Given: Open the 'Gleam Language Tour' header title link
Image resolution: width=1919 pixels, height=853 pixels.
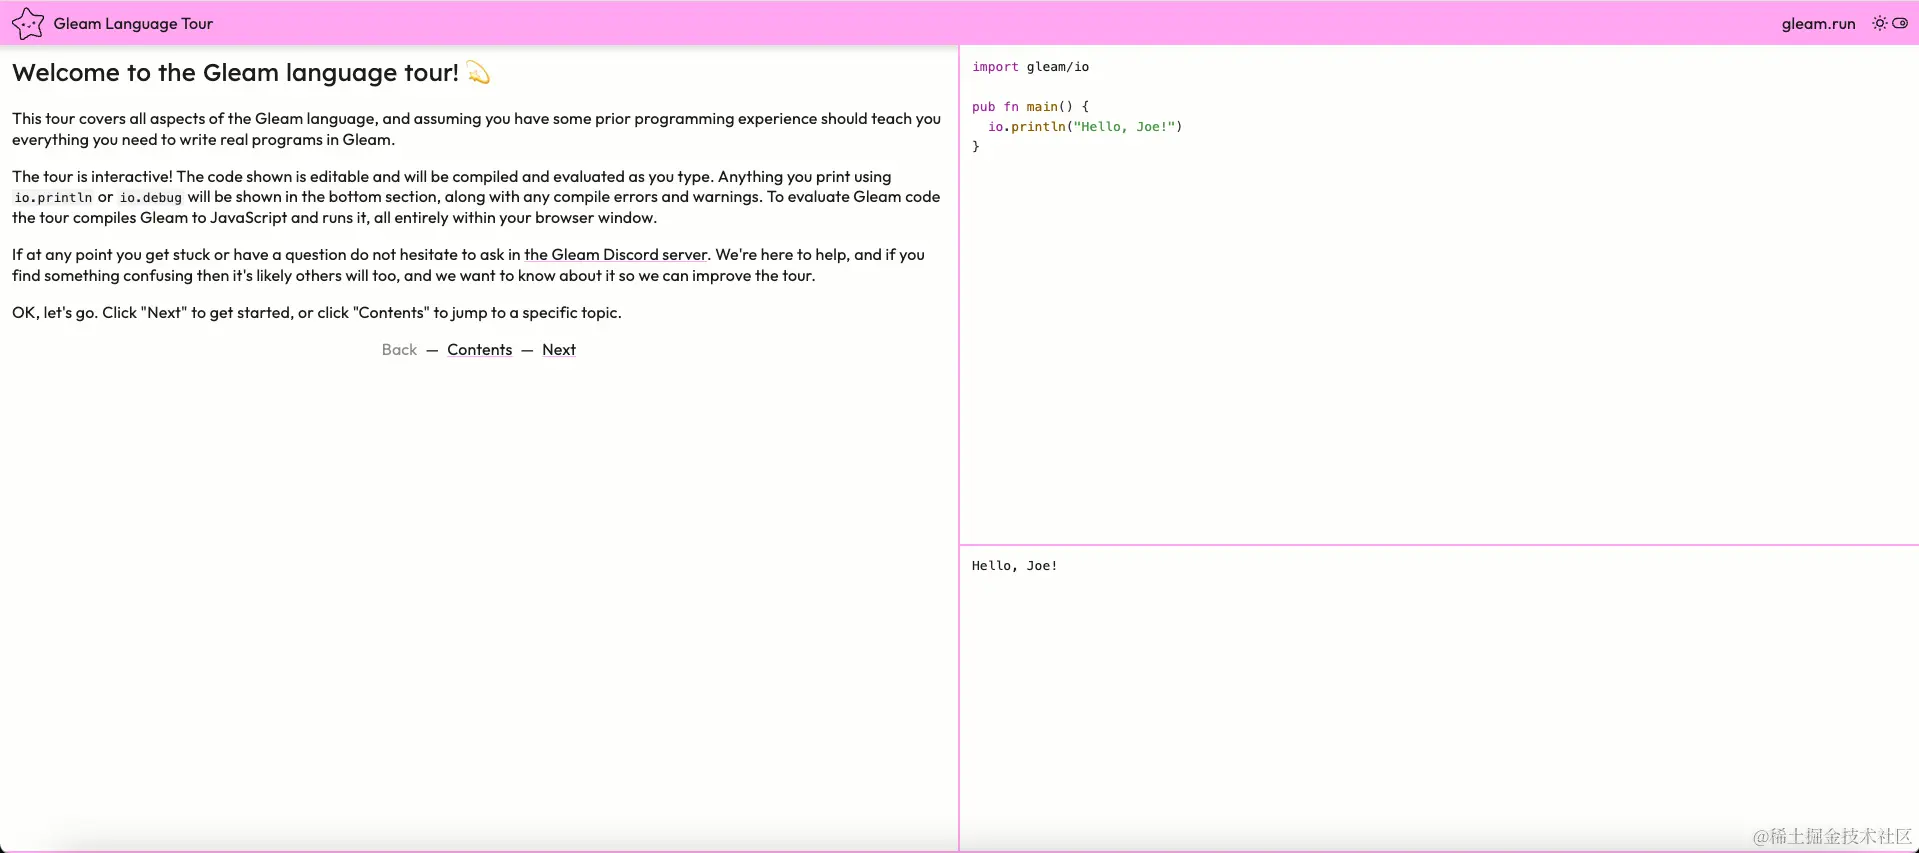Looking at the screenshot, I should [x=133, y=23].
